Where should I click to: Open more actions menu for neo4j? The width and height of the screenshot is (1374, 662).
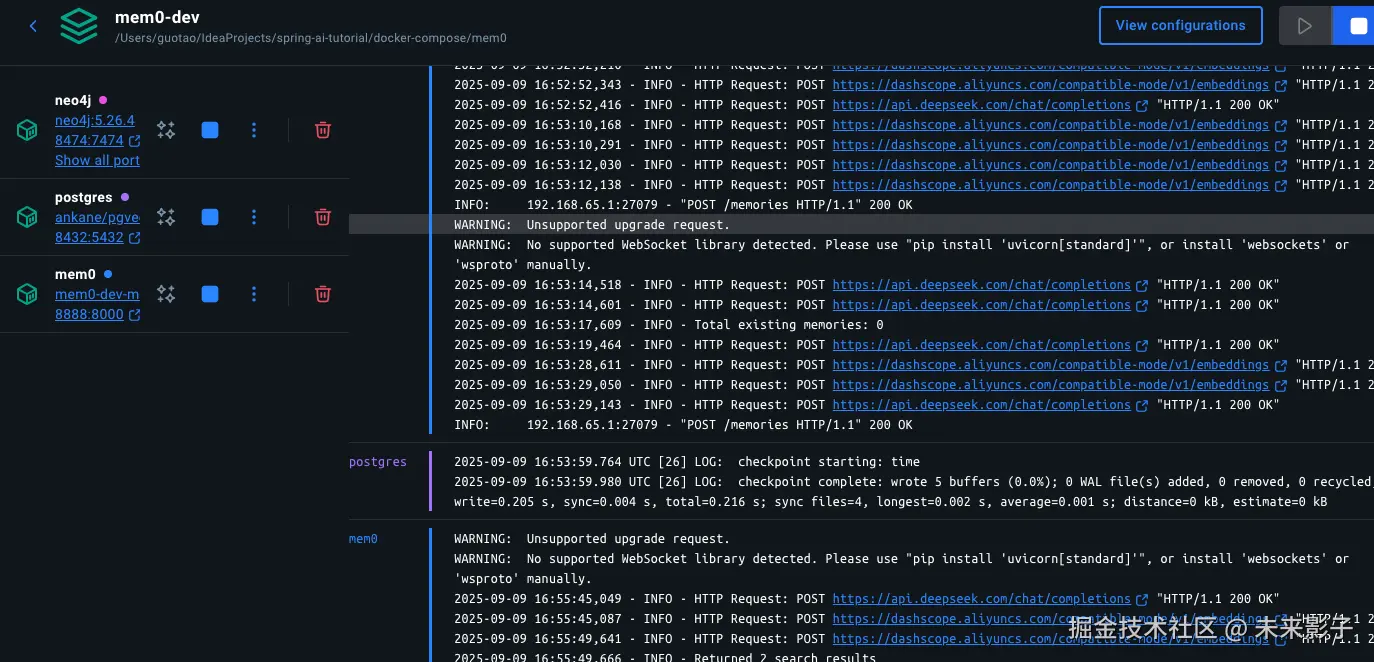(x=254, y=130)
